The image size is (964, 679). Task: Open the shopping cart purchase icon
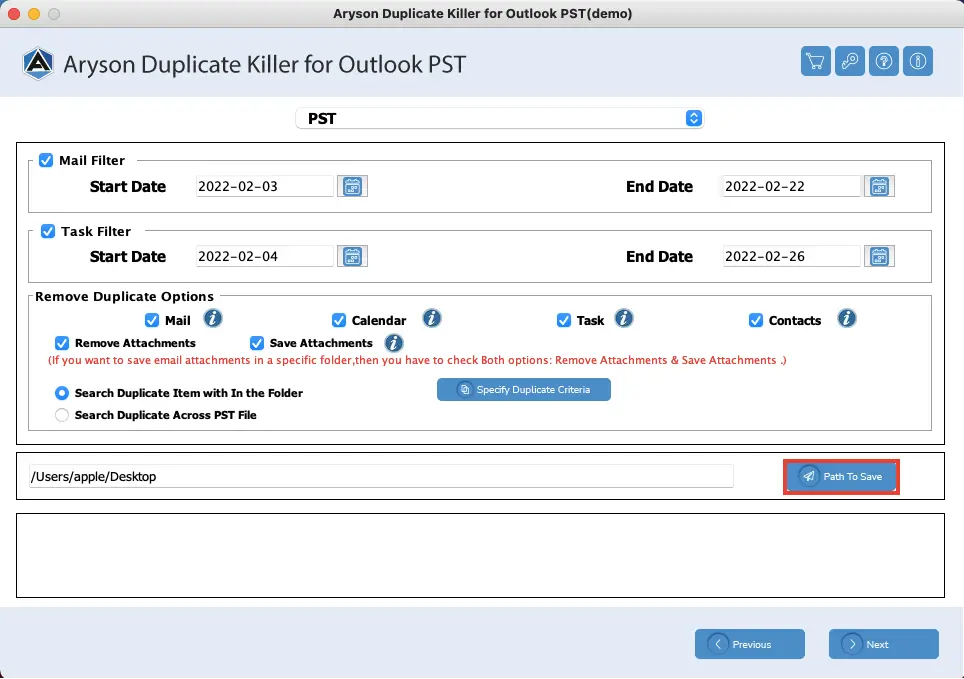tap(815, 61)
